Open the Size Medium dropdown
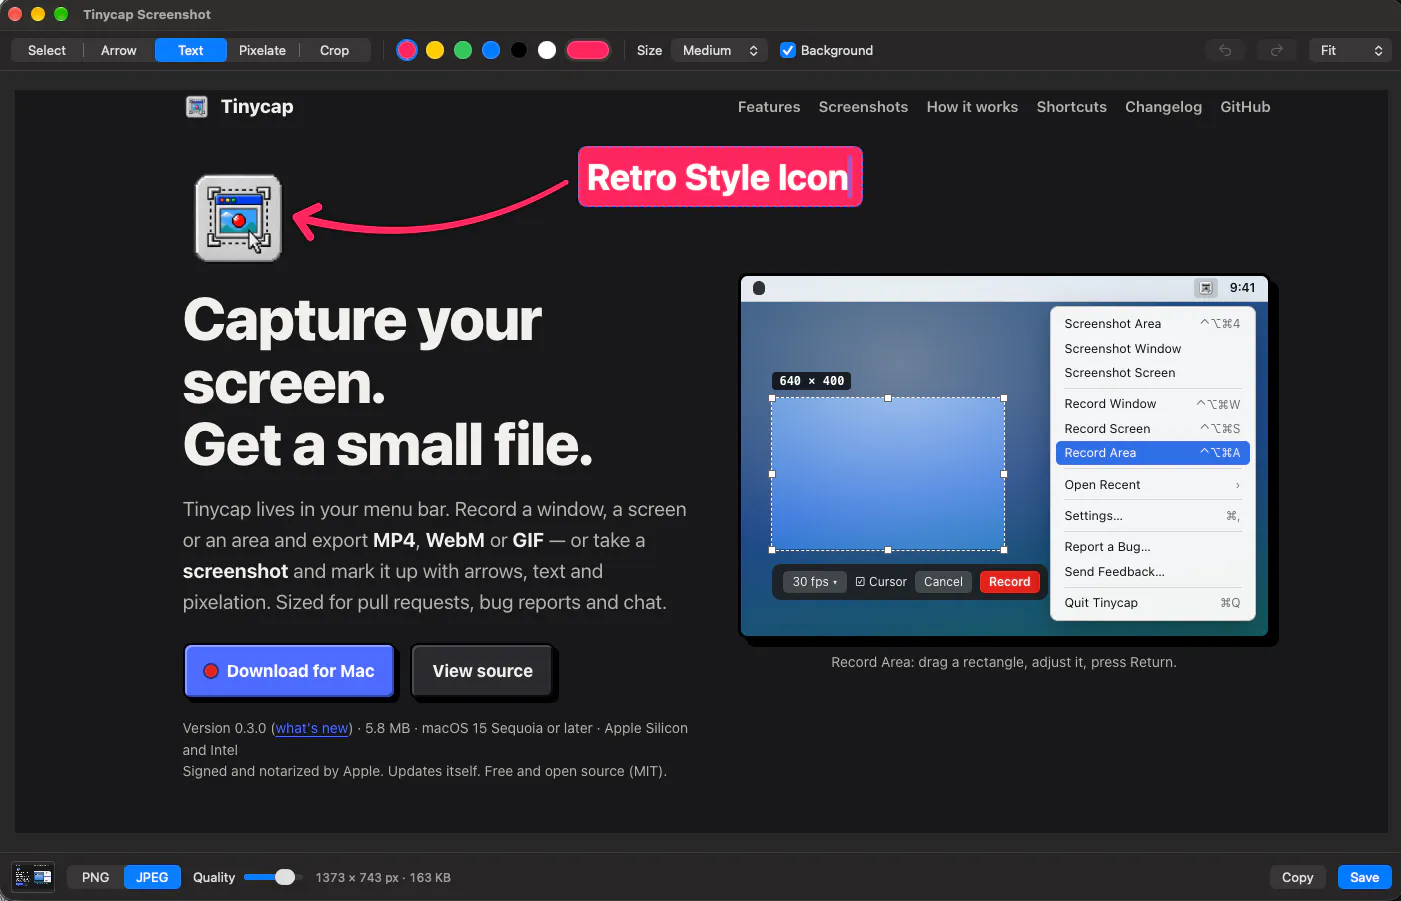This screenshot has height=901, width=1401. (x=719, y=50)
